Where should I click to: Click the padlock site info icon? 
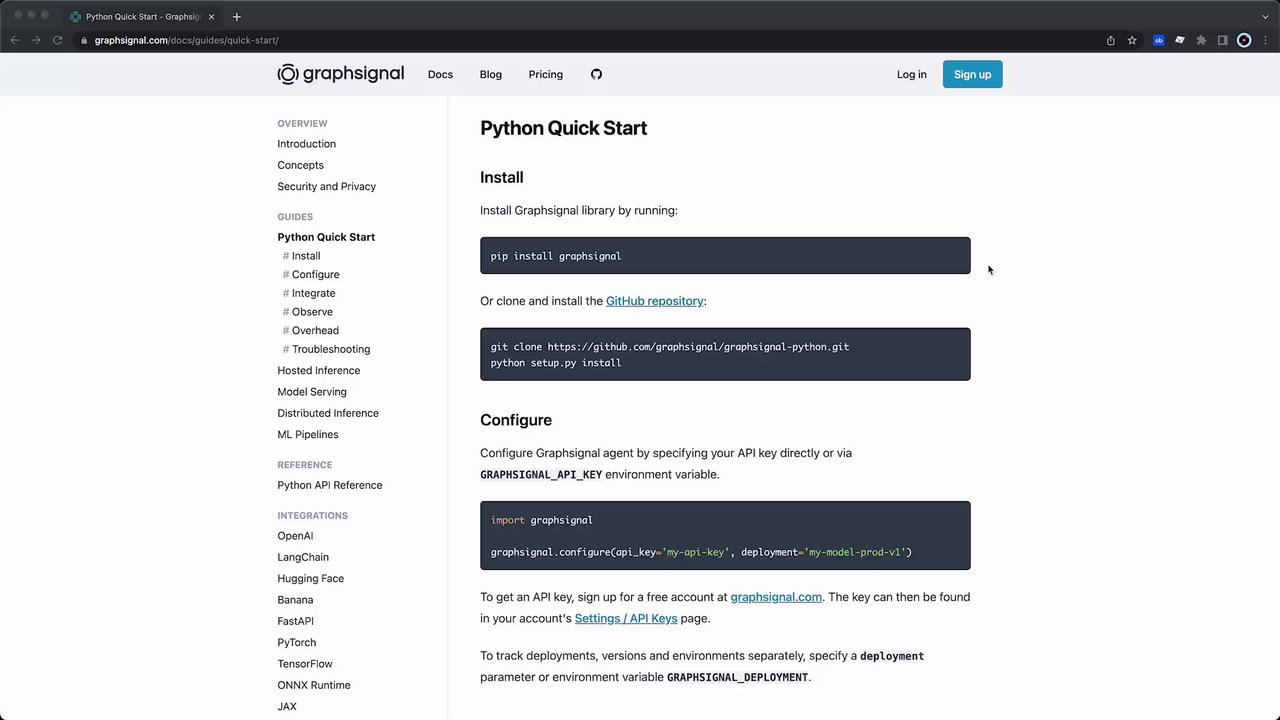85,40
